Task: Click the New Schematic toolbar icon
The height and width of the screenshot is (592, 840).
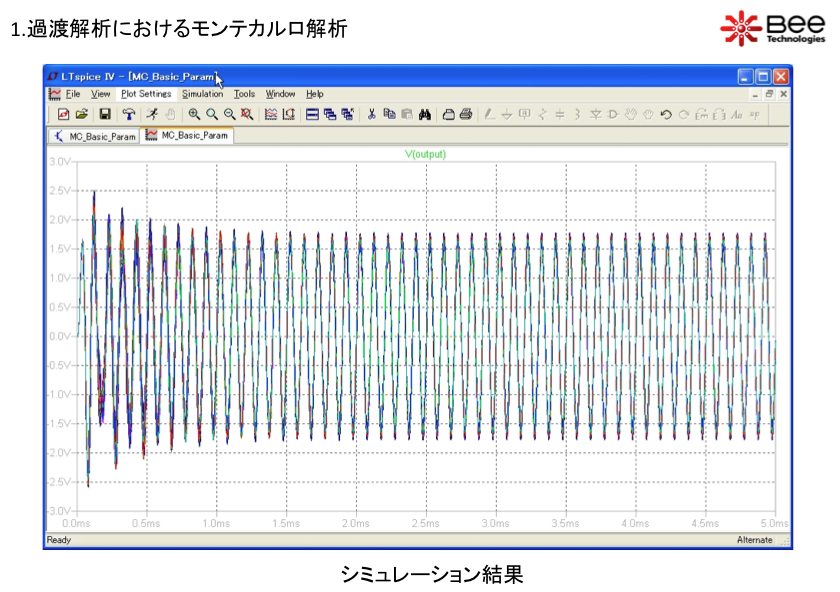Action: [63, 114]
